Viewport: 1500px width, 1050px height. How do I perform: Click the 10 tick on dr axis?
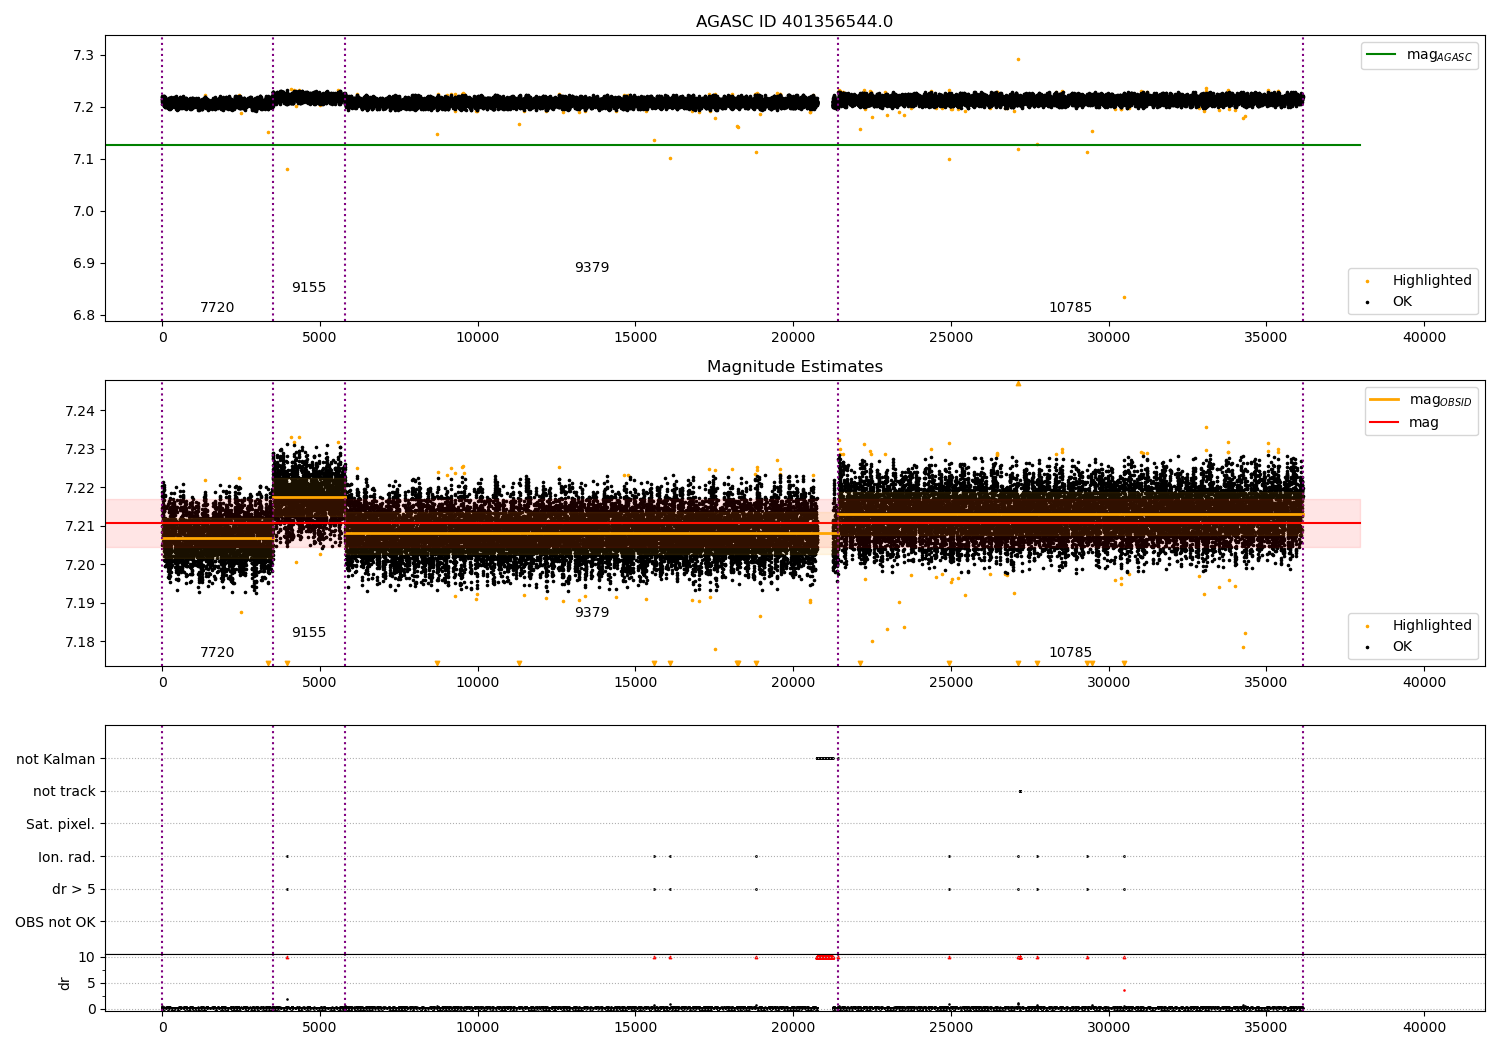coord(87,958)
